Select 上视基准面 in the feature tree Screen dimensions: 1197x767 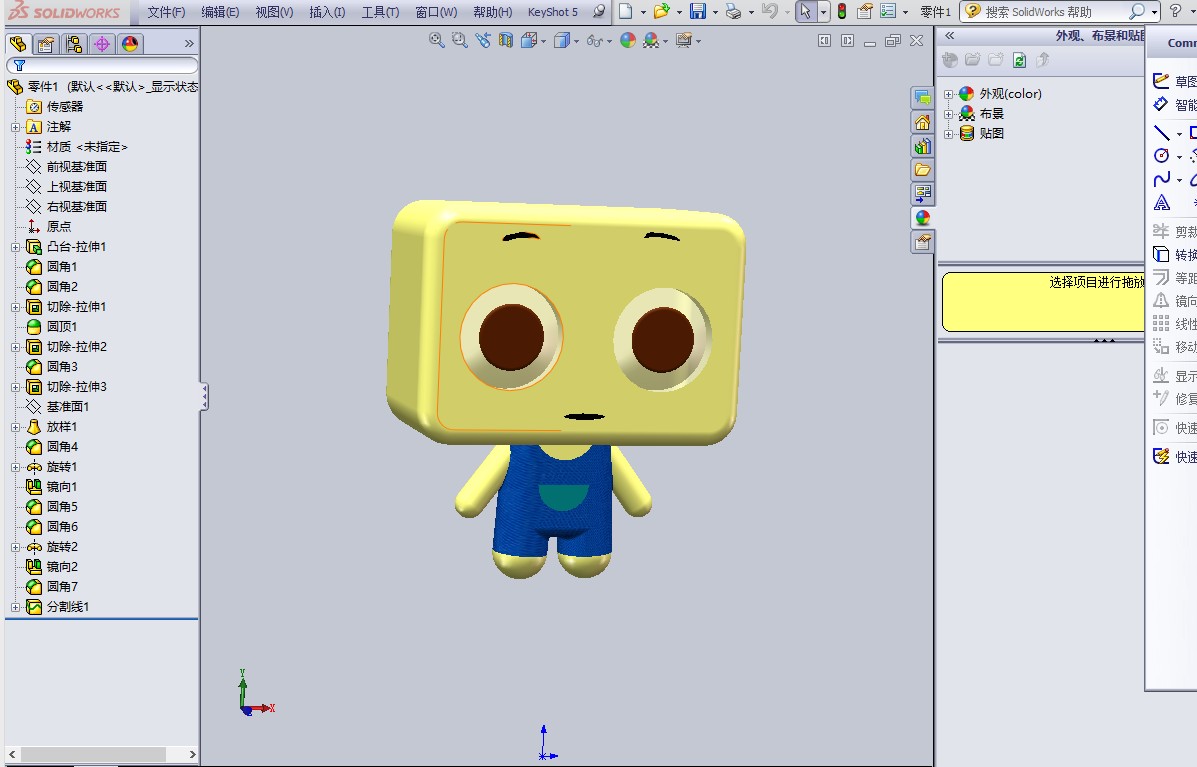point(76,186)
